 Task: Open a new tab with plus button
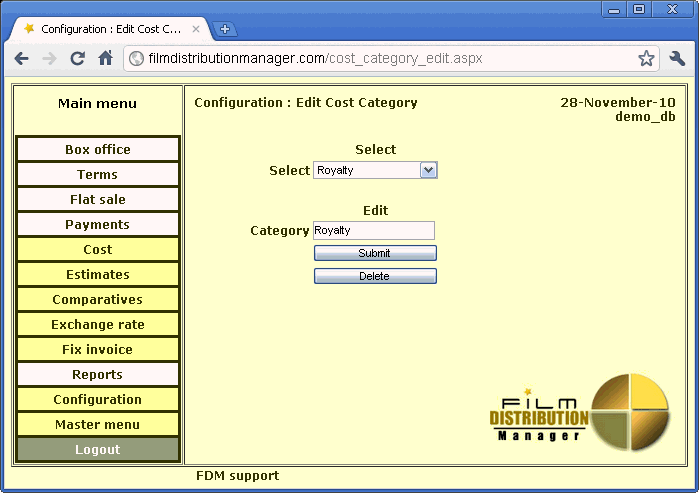click(x=225, y=29)
